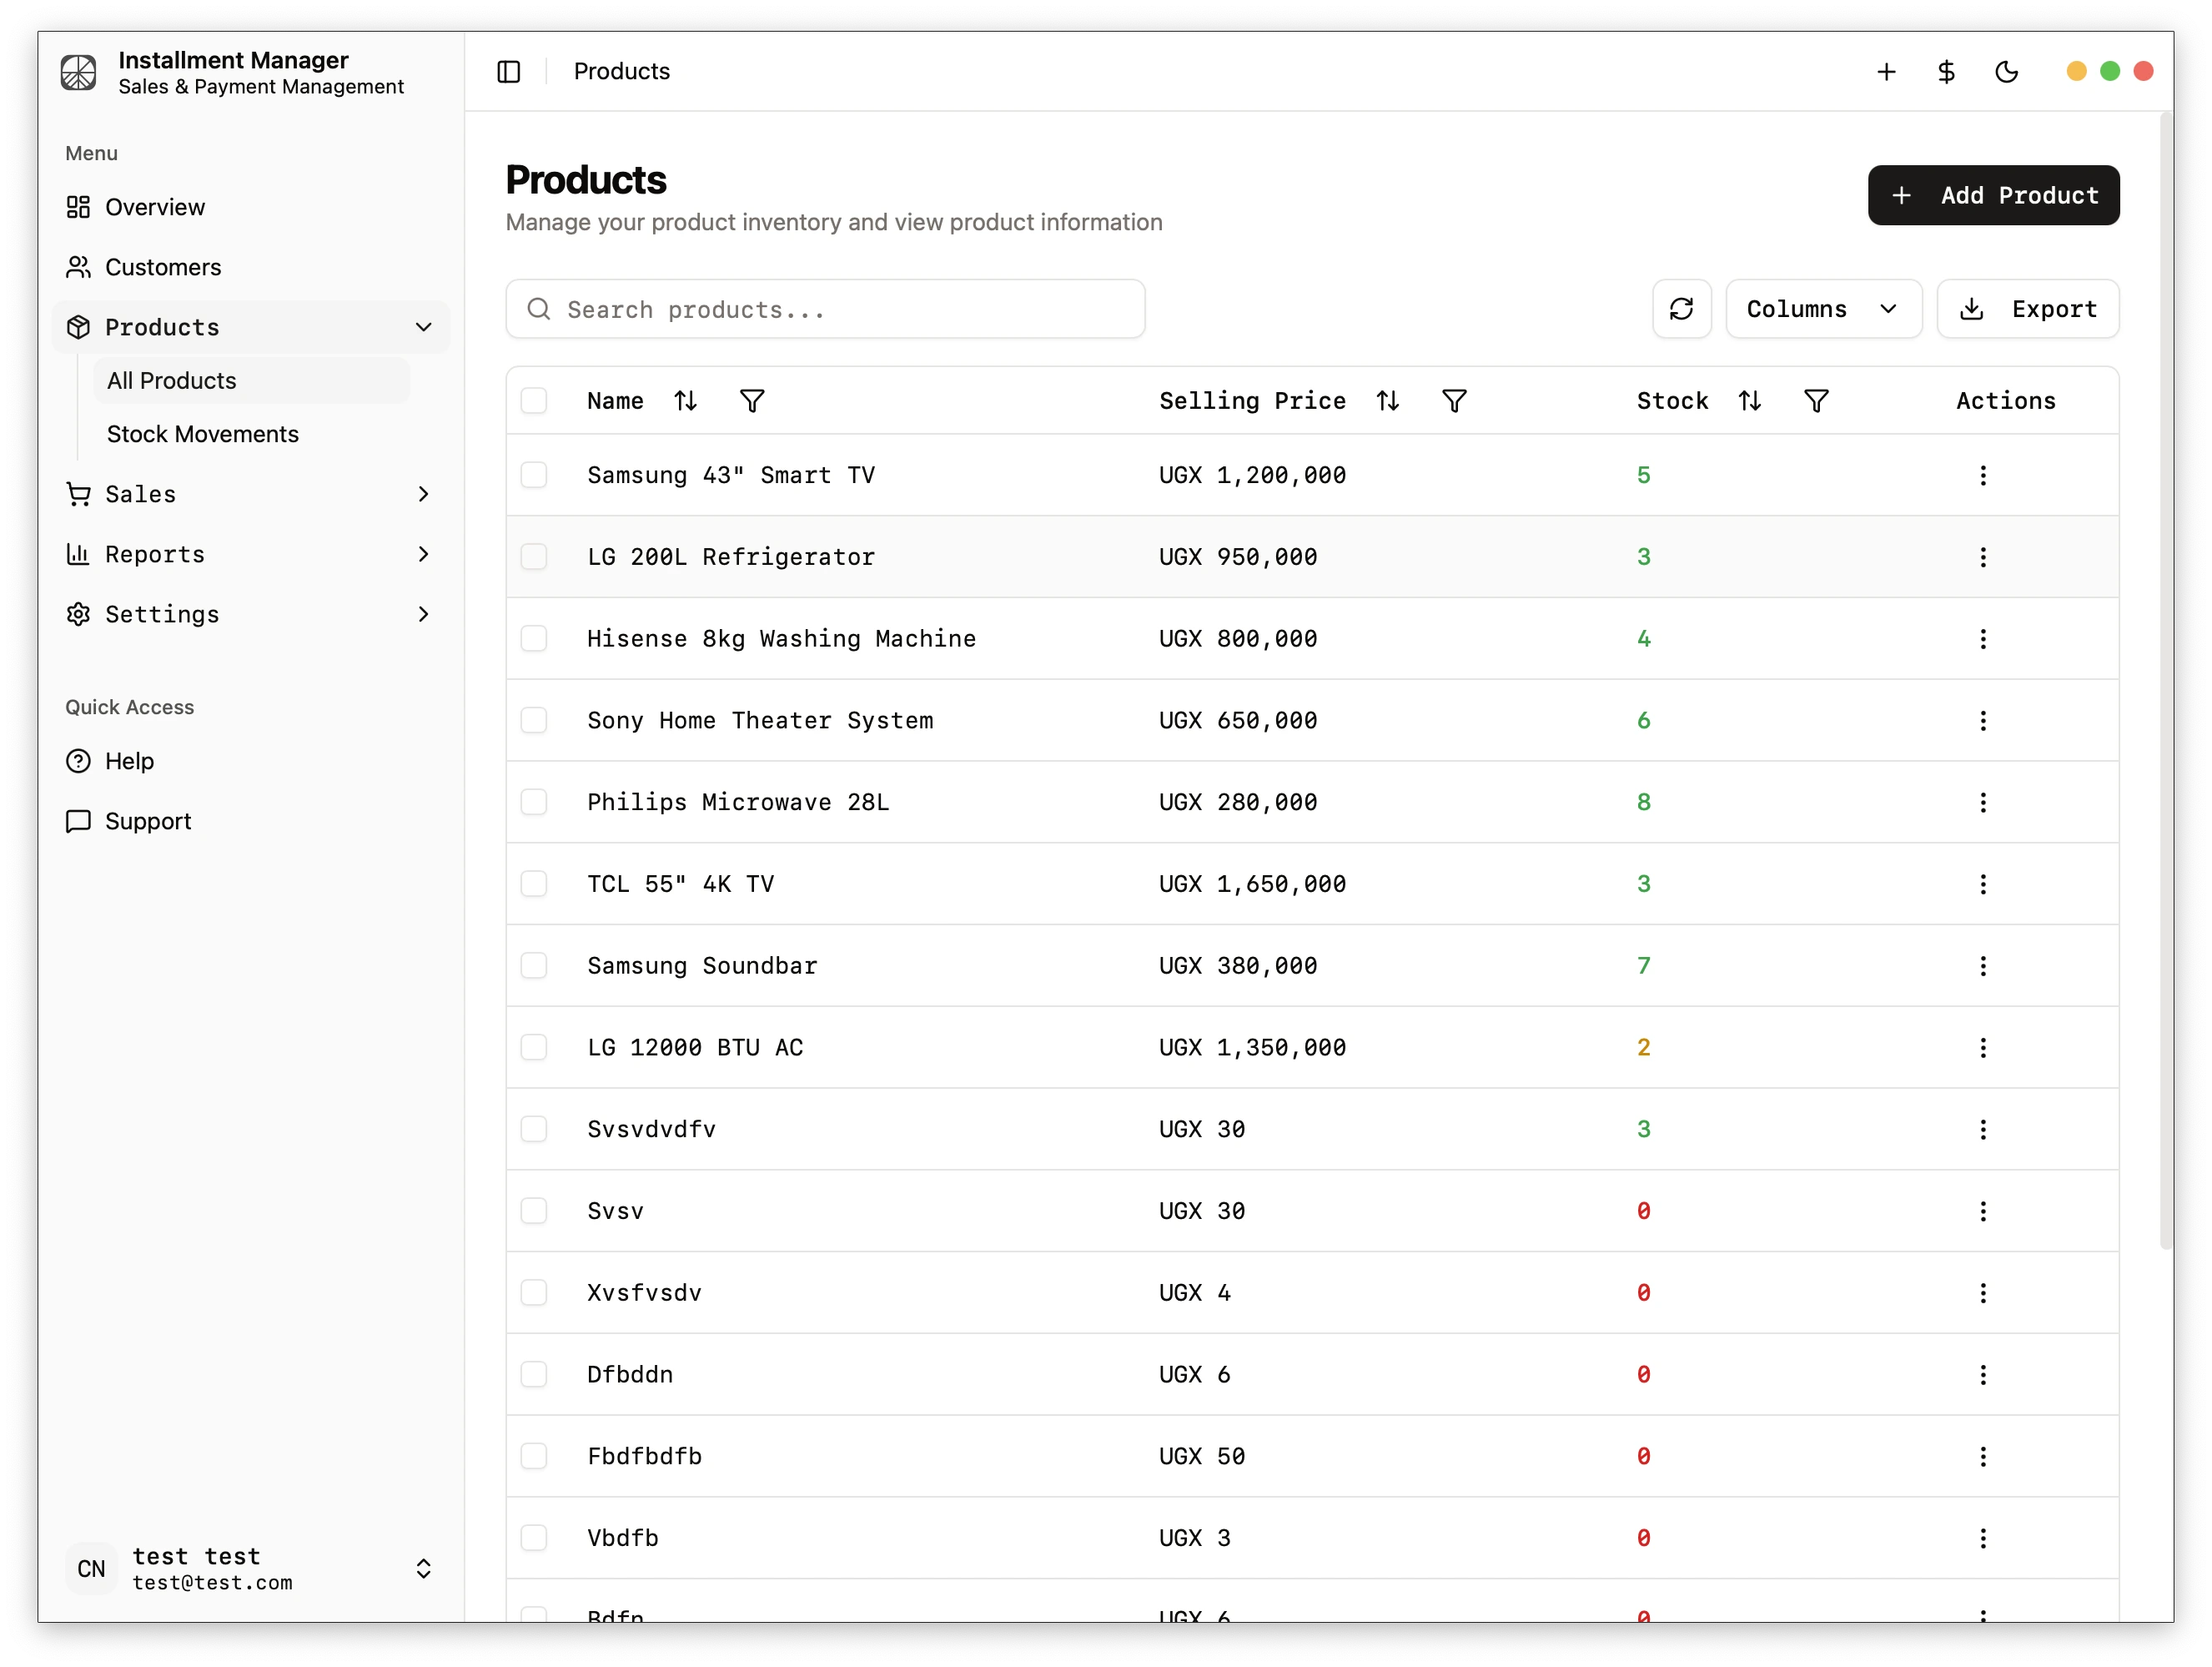2212x1667 pixels.
Task: Go to Stock Movements in the sidebar
Action: tap(203, 434)
